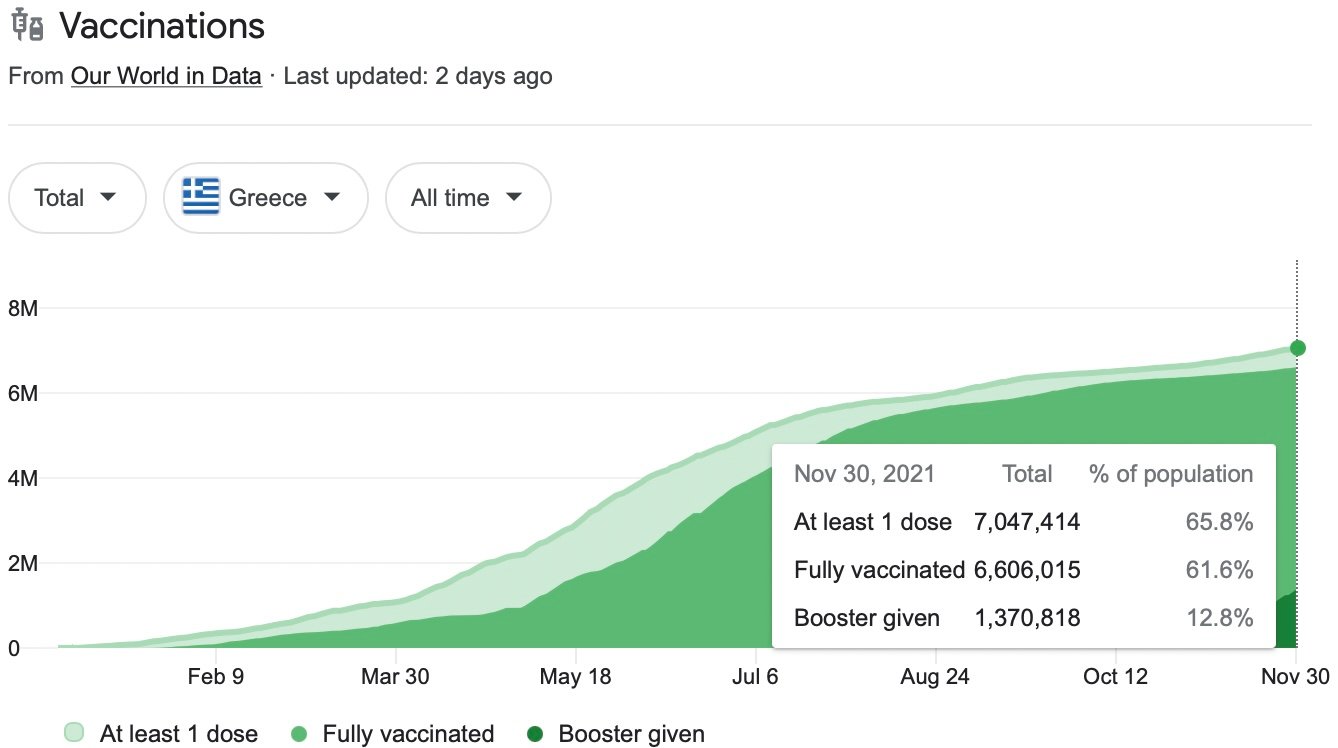Click the green data point marker on chart

(1297, 348)
